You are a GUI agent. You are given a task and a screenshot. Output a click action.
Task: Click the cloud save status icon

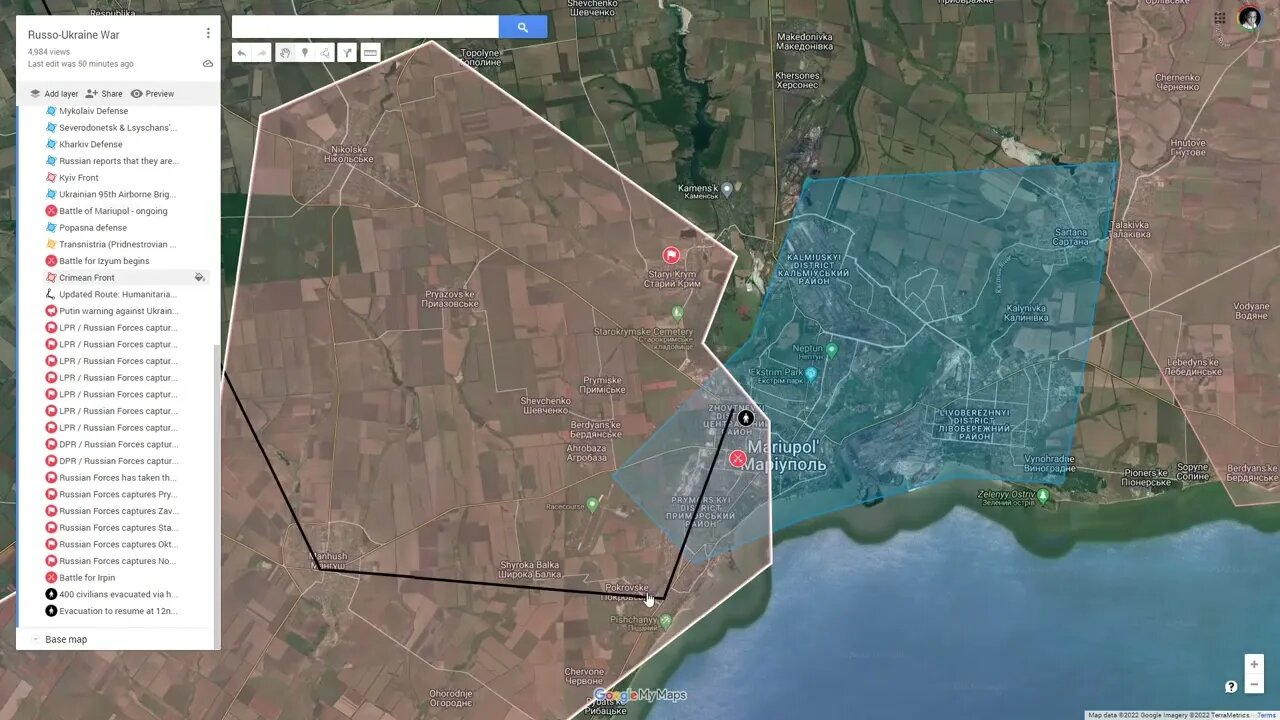[x=208, y=63]
